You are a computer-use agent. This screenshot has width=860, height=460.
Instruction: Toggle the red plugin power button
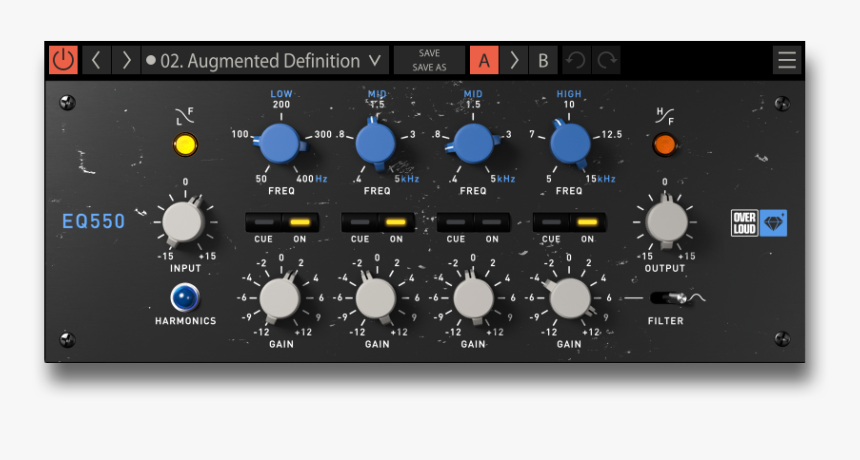point(64,60)
